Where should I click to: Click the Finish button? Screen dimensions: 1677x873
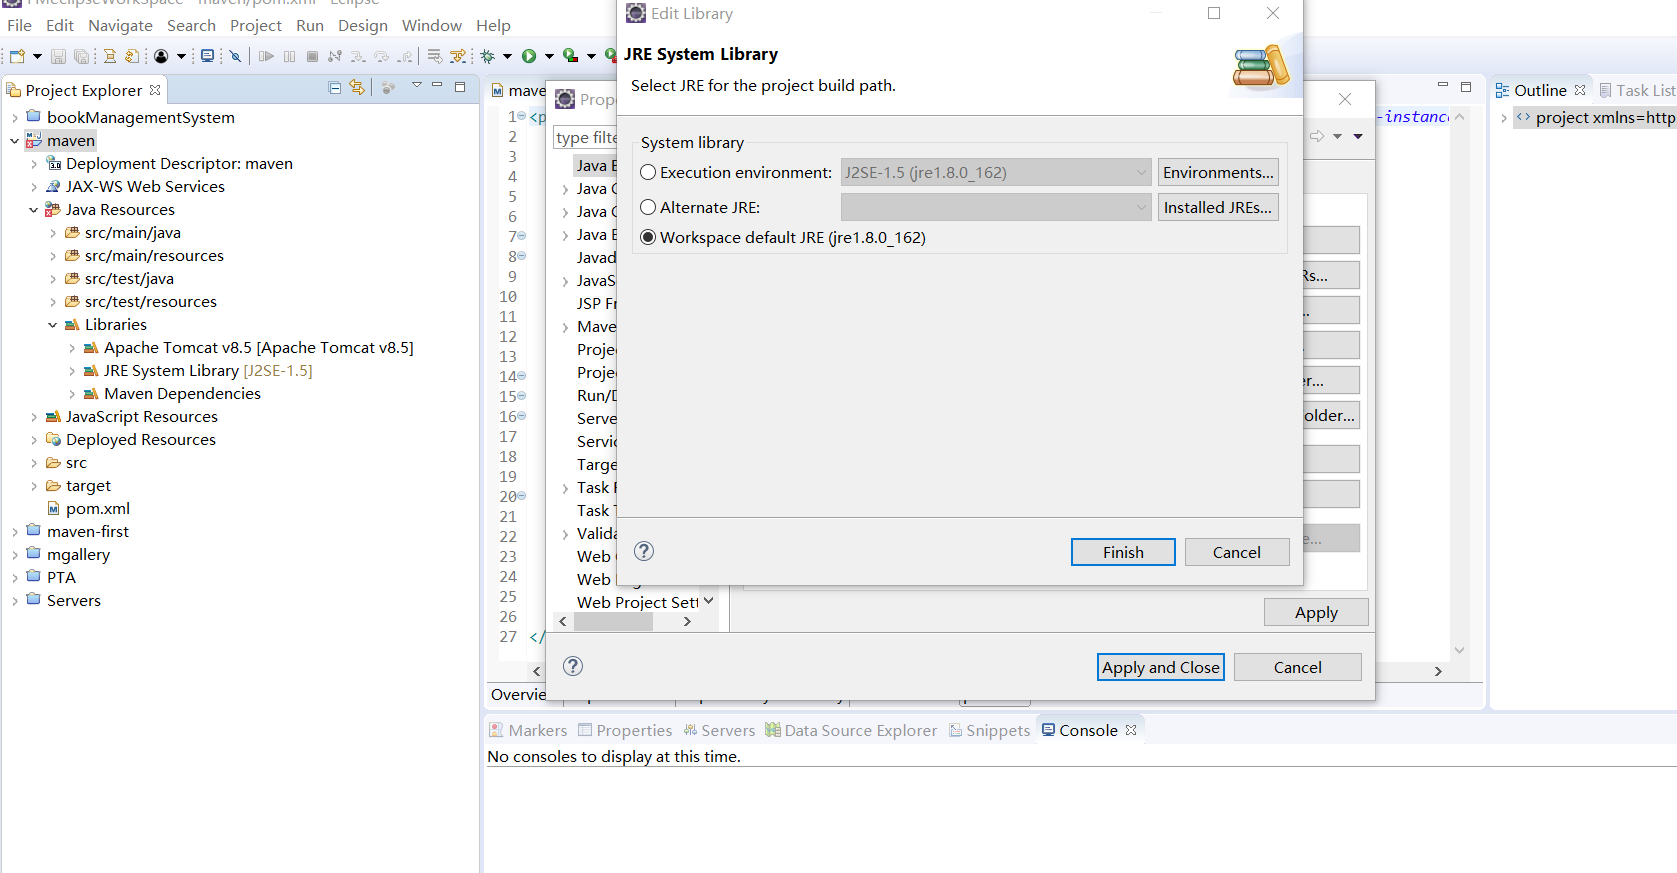tap(1123, 552)
